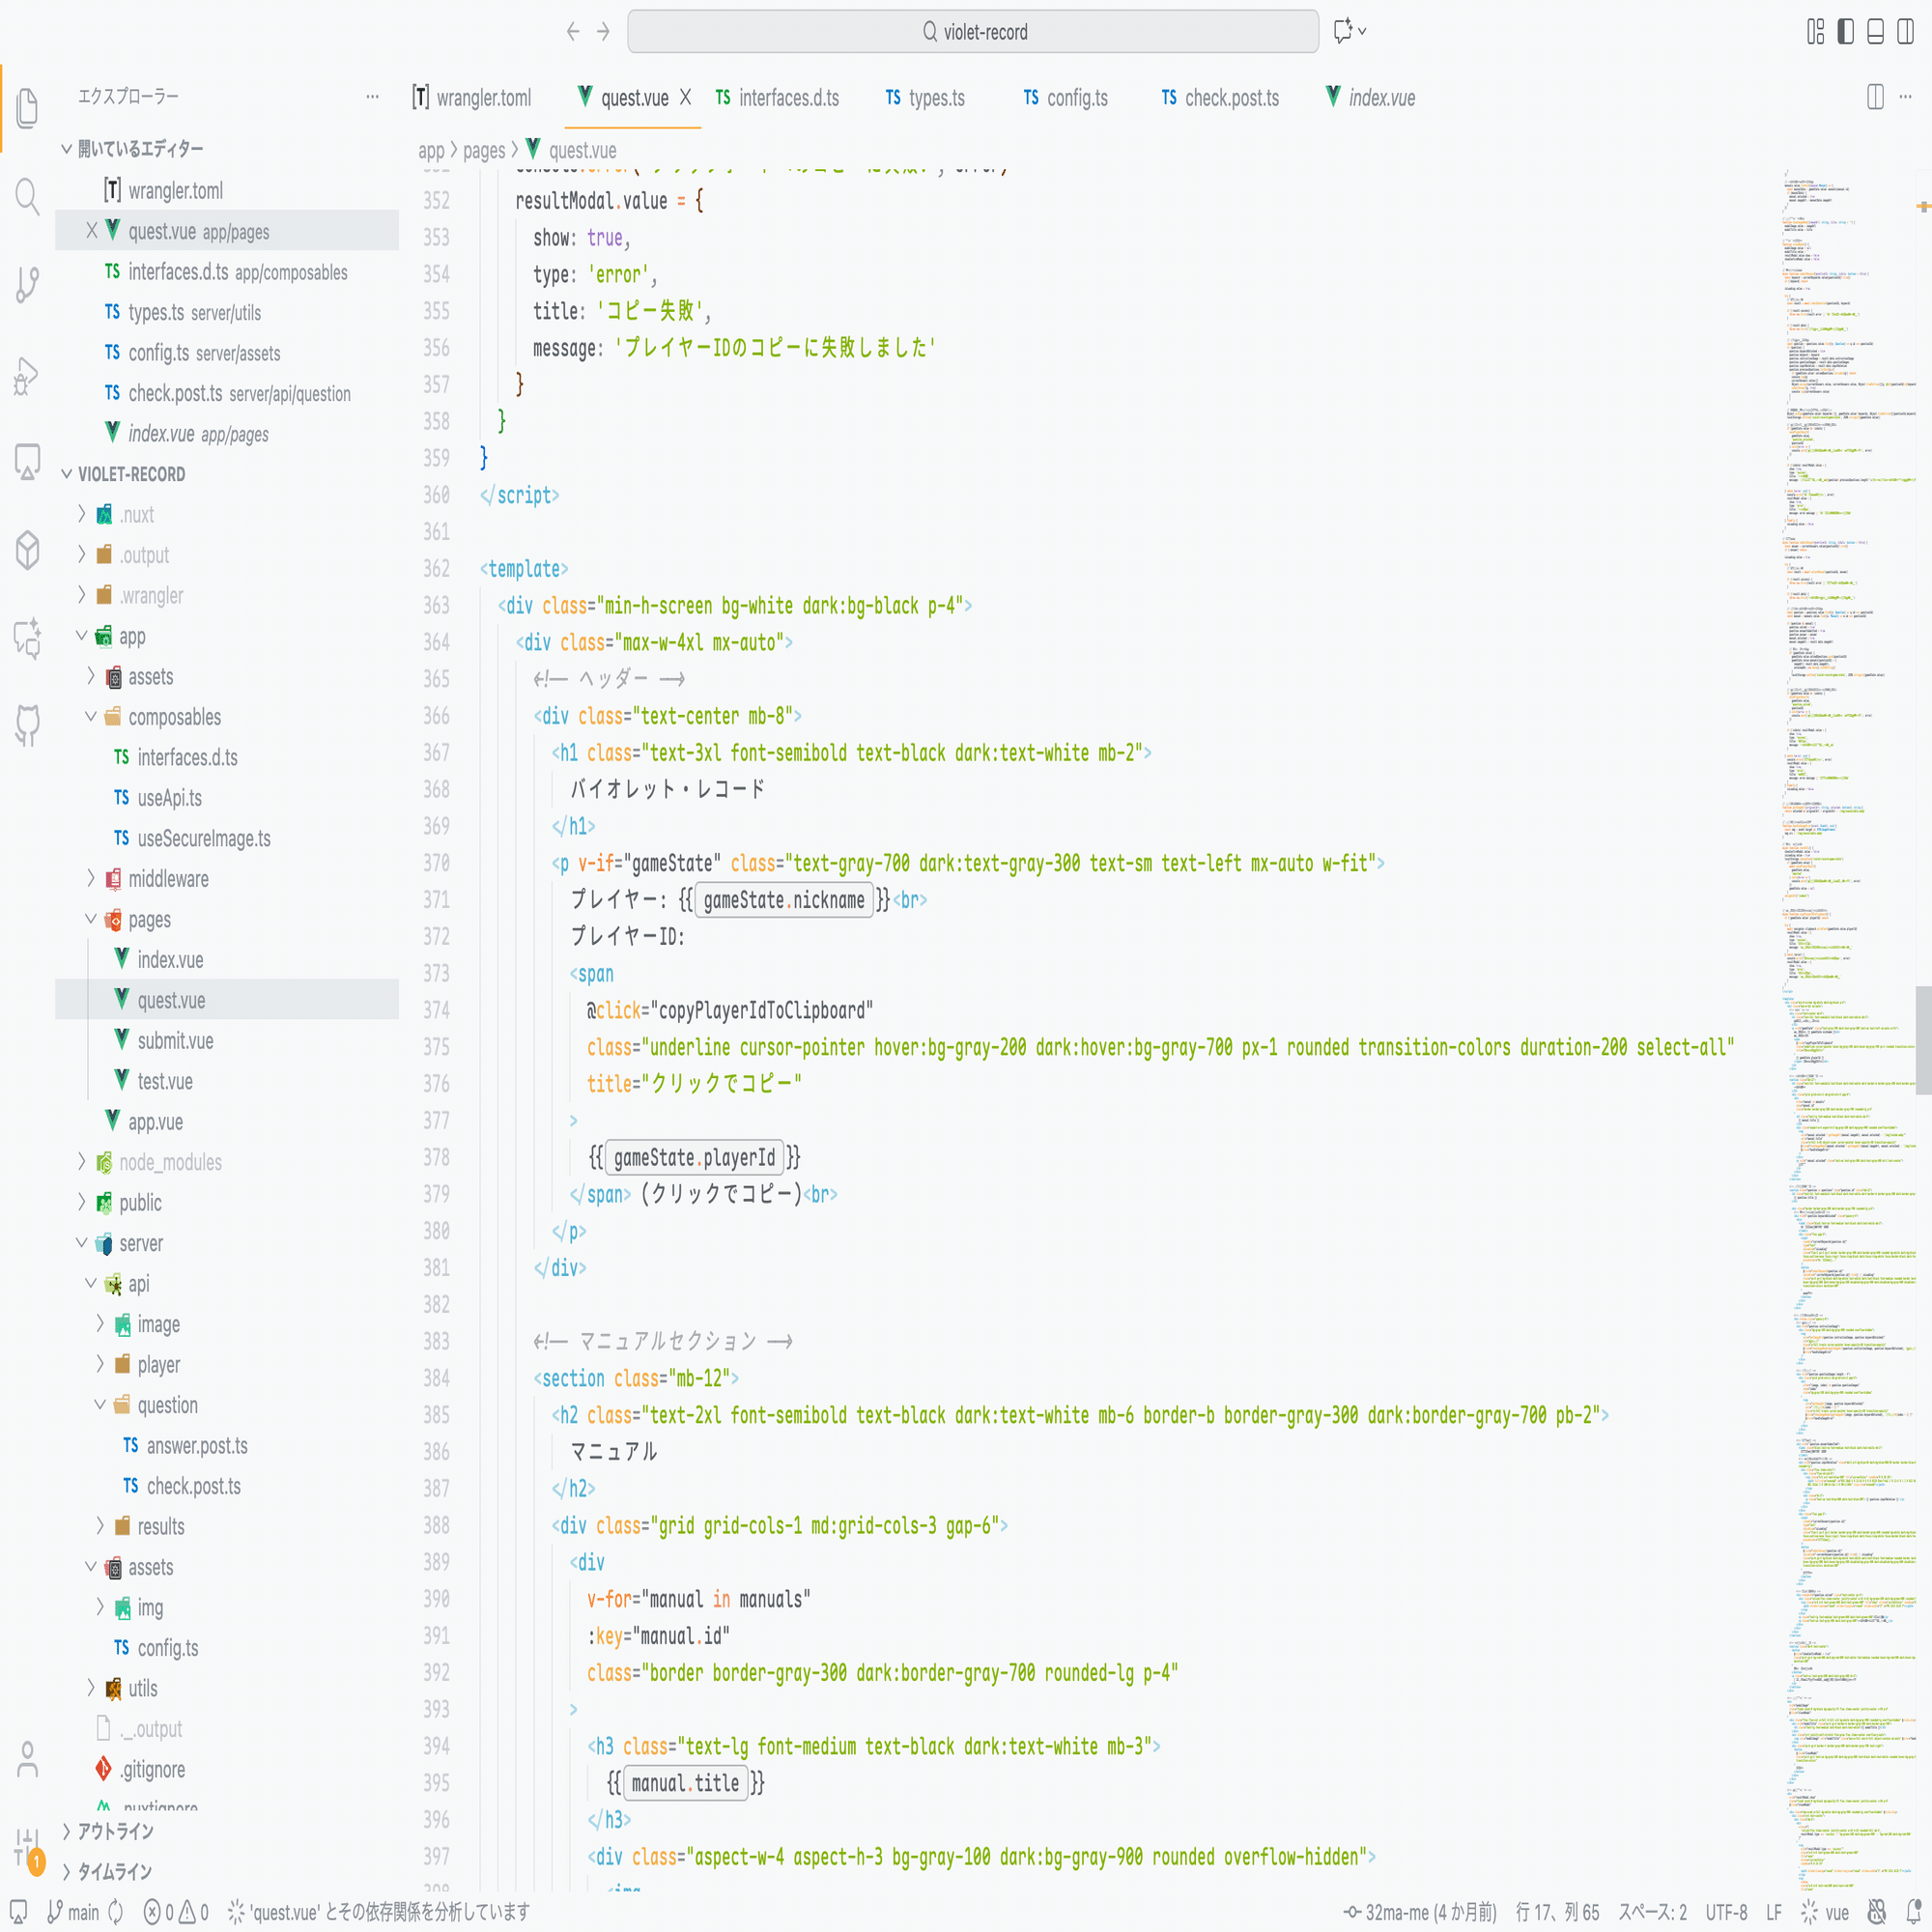Screen dimensions: 1932x1932
Task: Open Run and Debug view
Action: [x=27, y=375]
